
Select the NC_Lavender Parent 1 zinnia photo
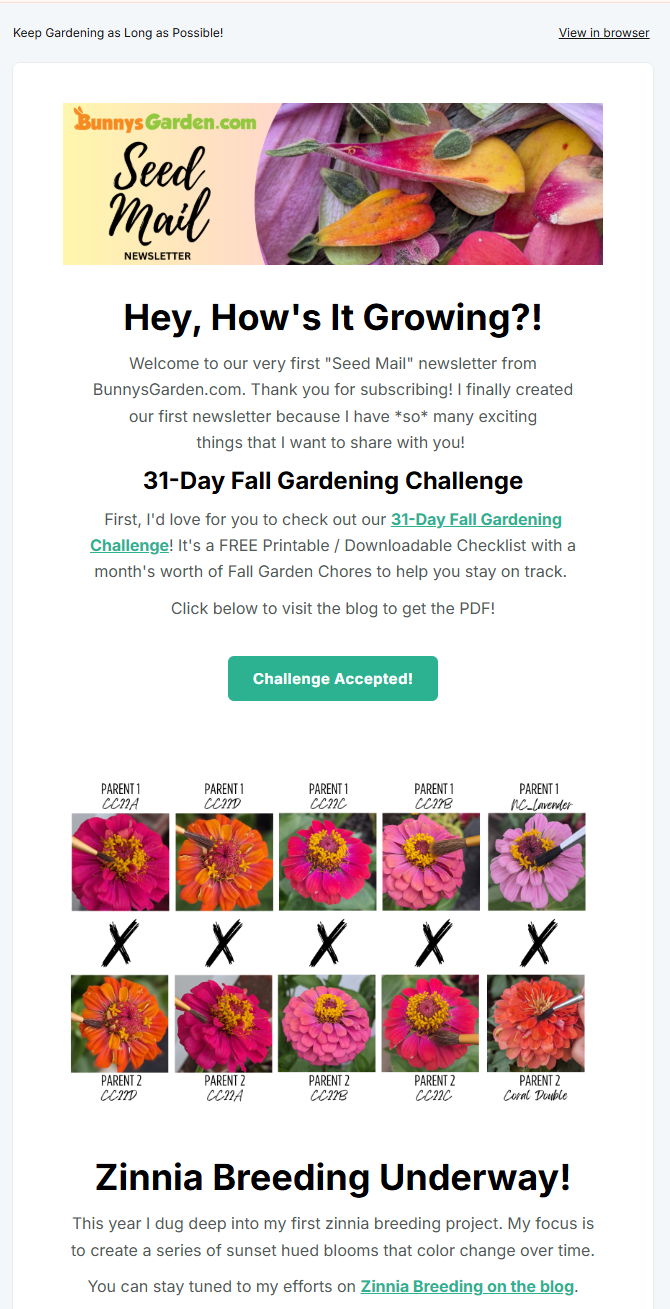pyautogui.click(x=537, y=861)
